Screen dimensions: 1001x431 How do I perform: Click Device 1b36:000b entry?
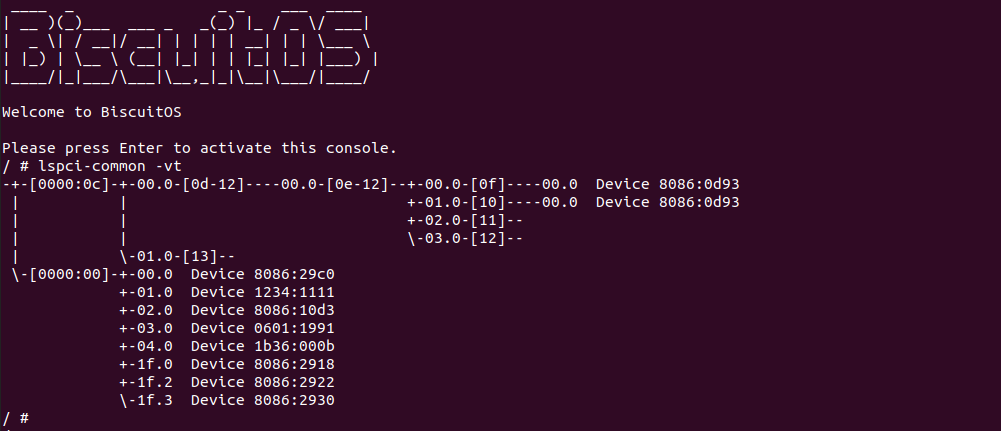262,346
